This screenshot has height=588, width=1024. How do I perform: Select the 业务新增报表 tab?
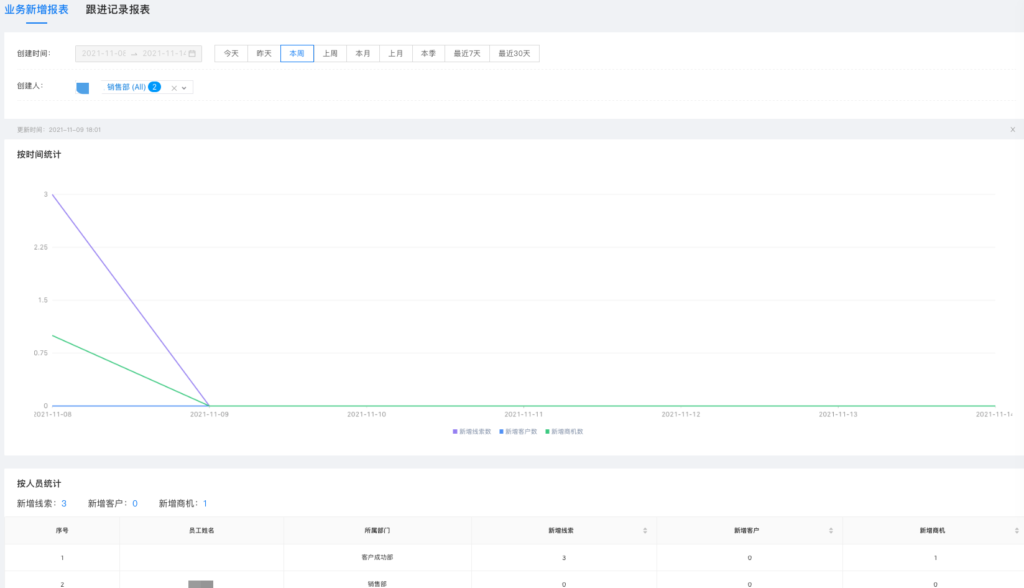37,10
